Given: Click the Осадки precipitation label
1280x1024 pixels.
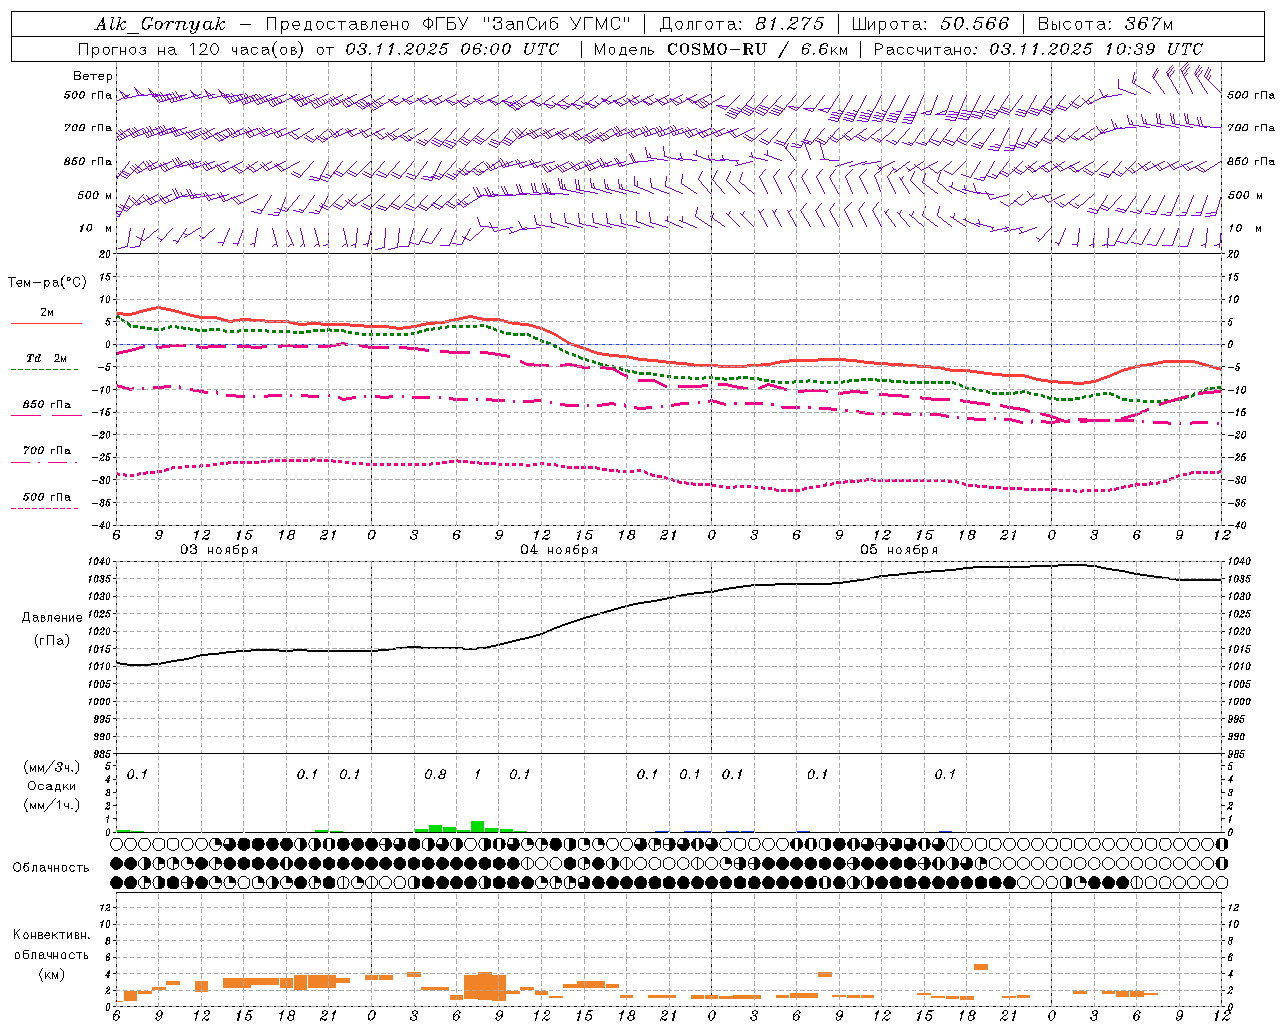Looking at the screenshot, I should pos(52,786).
